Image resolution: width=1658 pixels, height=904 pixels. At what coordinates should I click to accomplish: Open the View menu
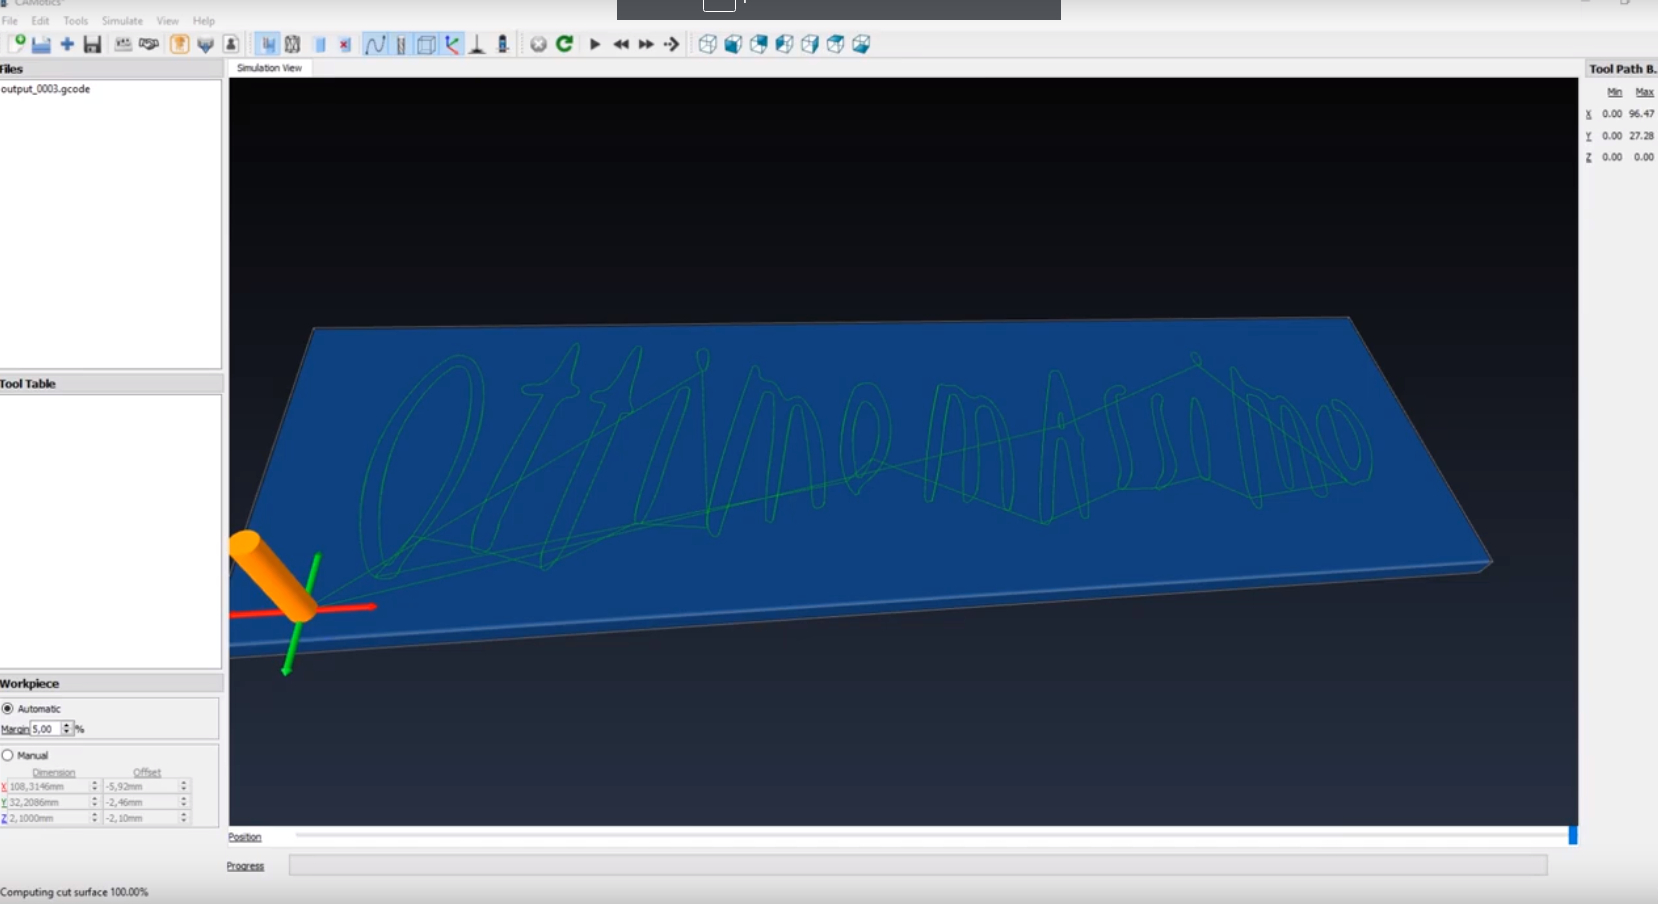pos(168,21)
